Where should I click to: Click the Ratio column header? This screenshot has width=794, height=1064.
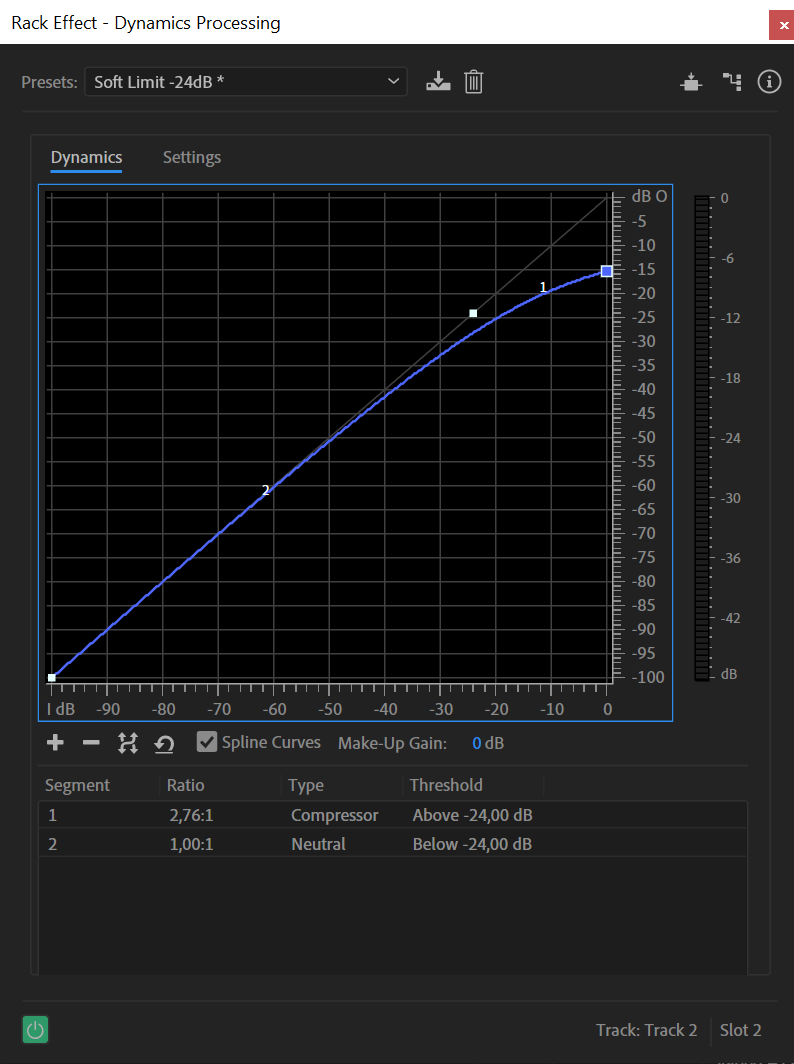tap(185, 785)
